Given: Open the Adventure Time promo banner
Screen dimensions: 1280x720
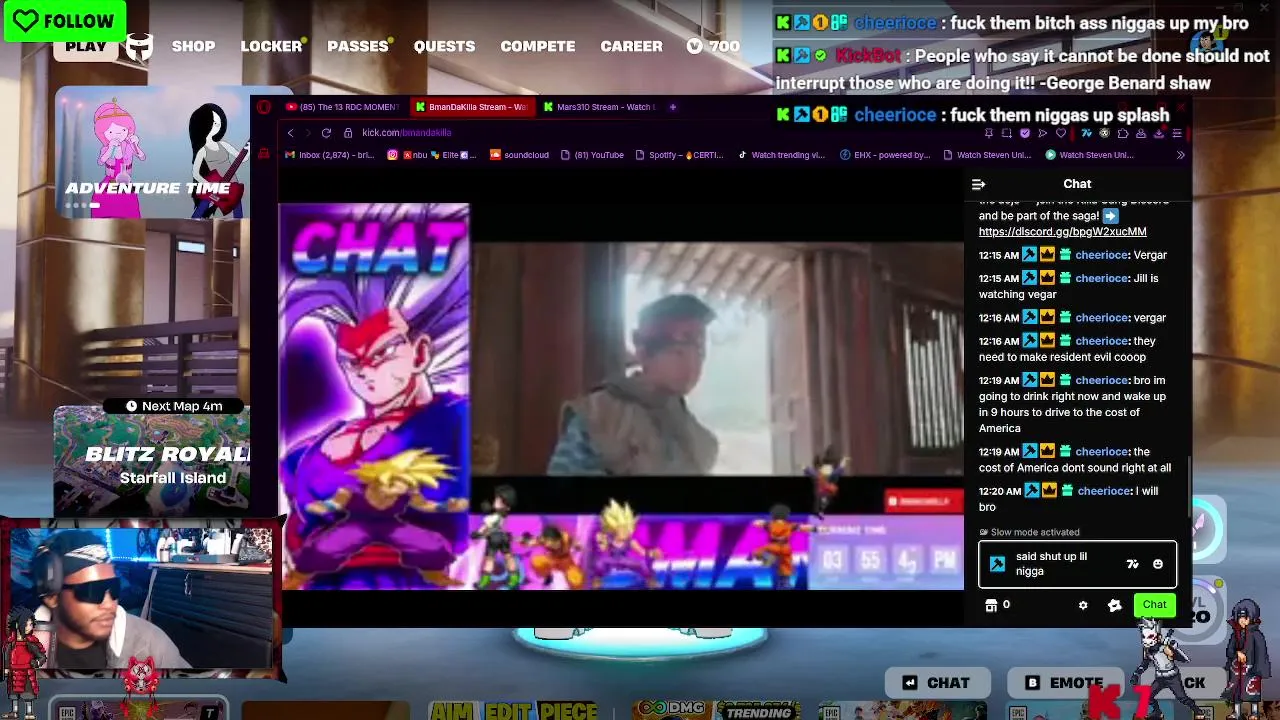Looking at the screenshot, I should pos(152,152).
